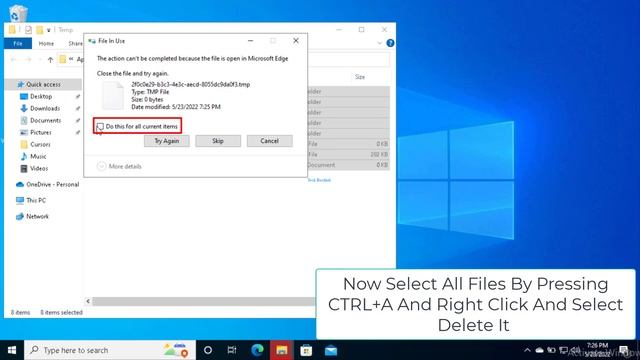Image resolution: width=640 pixels, height=360 pixels.
Task: Open Task View on taskbar
Action: coord(232,350)
